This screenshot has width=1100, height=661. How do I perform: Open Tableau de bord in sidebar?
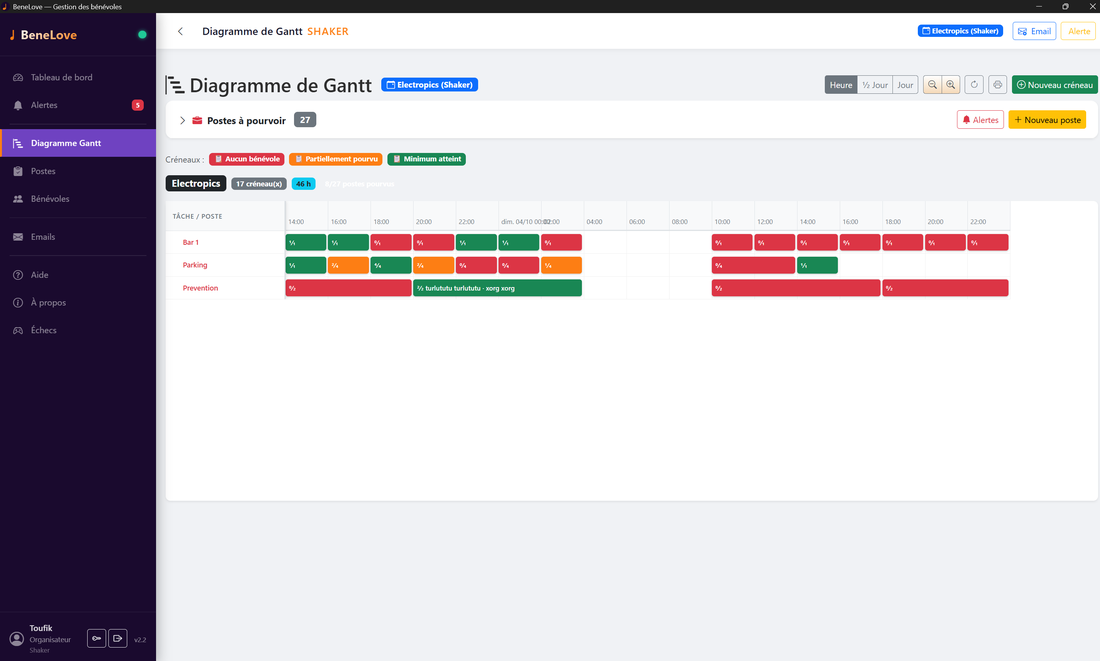[x=78, y=77]
